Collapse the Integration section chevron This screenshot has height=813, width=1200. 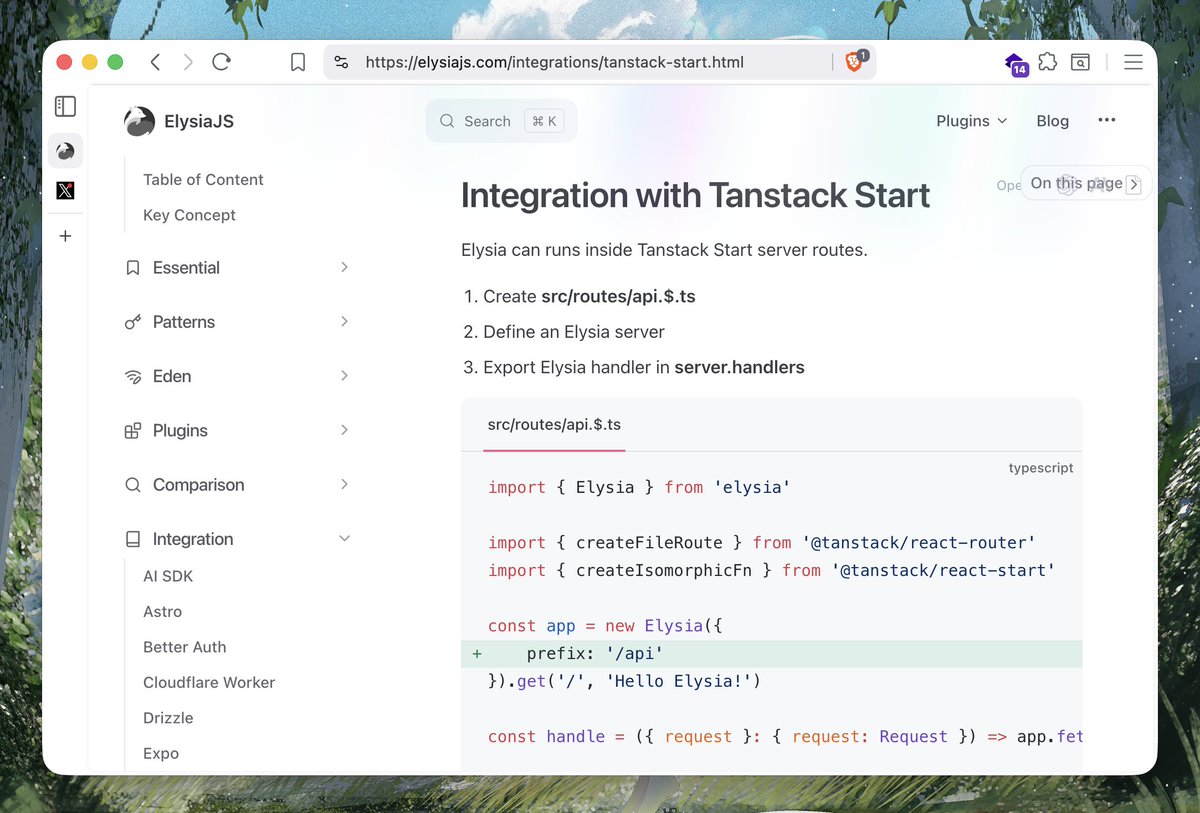point(344,538)
